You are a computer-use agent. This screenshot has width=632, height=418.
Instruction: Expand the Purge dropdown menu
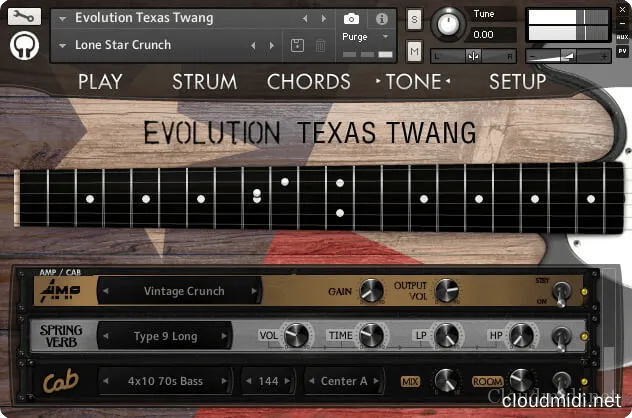pos(367,36)
